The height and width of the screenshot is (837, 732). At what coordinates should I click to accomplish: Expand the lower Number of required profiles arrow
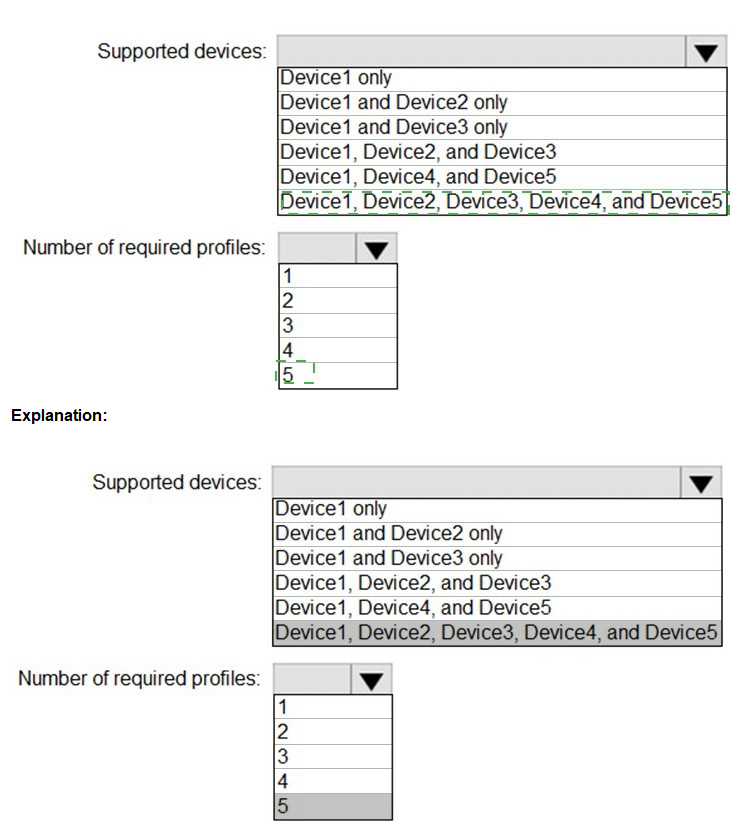(372, 680)
